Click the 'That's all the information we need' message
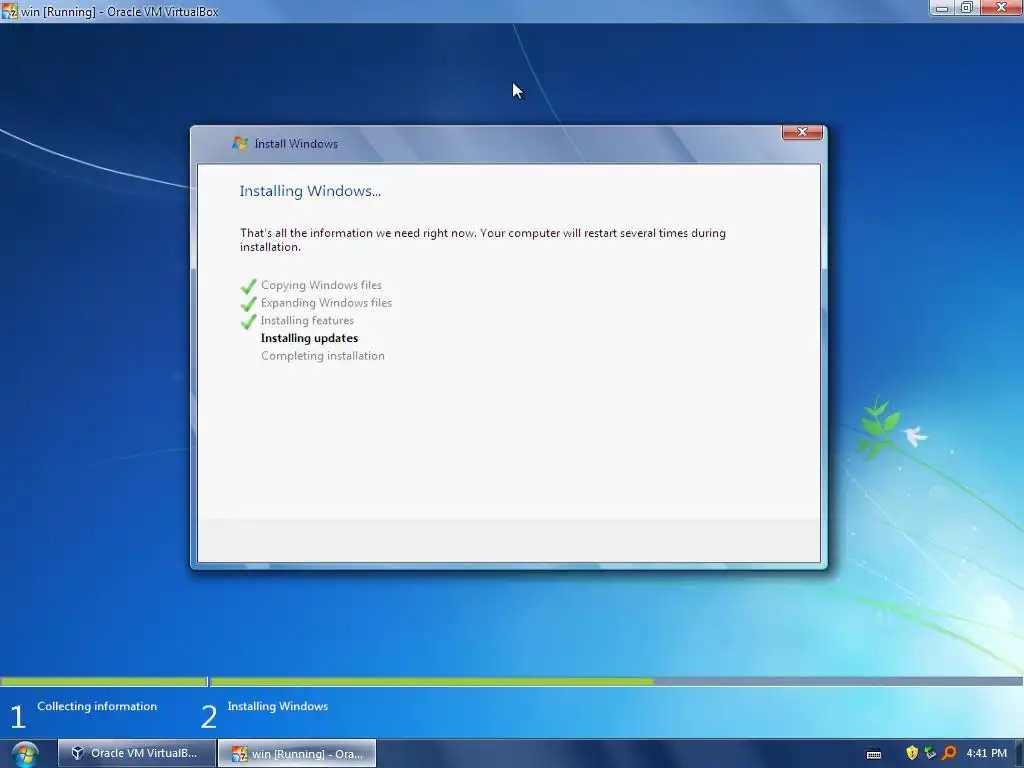Image resolution: width=1024 pixels, height=768 pixels. [x=483, y=240]
